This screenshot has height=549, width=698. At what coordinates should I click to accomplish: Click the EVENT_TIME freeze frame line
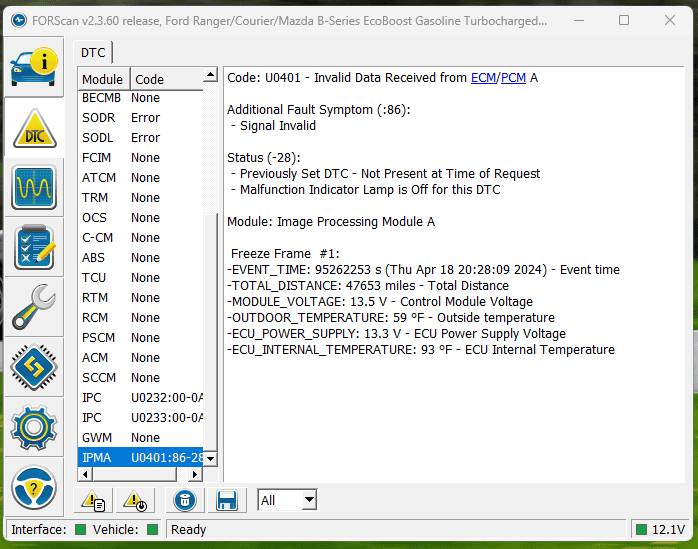(x=423, y=270)
